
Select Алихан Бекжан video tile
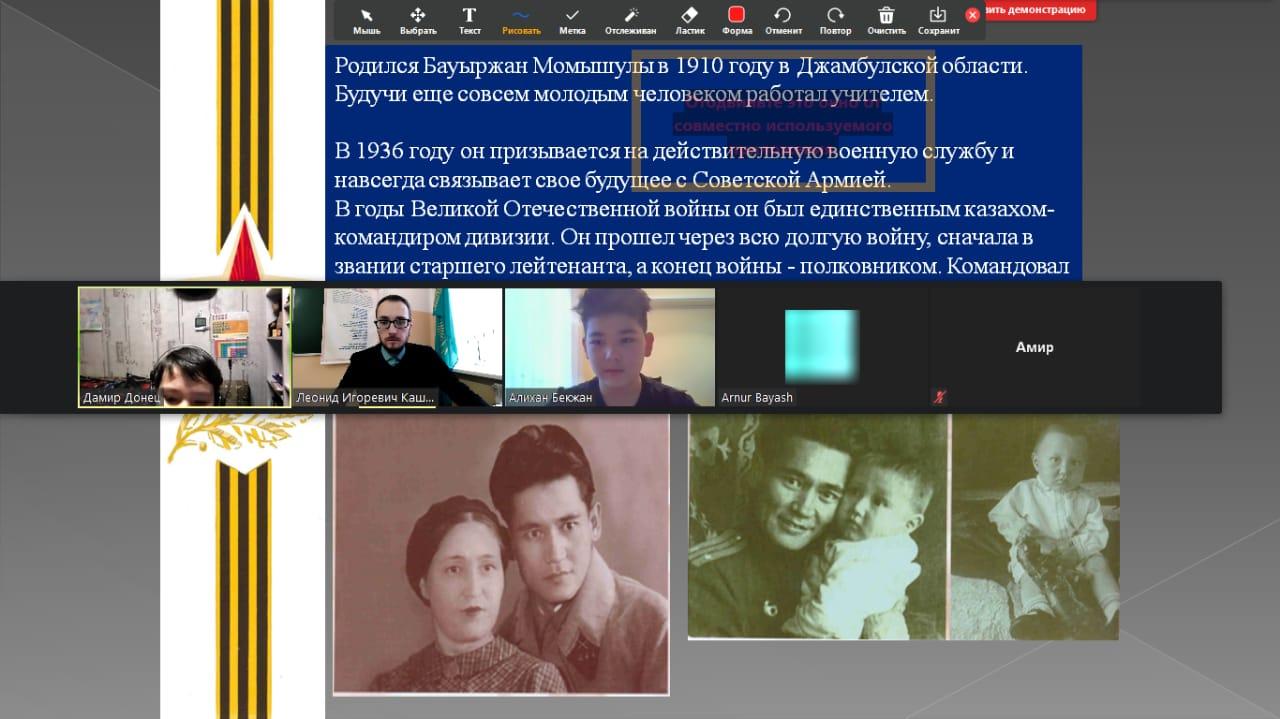pos(609,347)
